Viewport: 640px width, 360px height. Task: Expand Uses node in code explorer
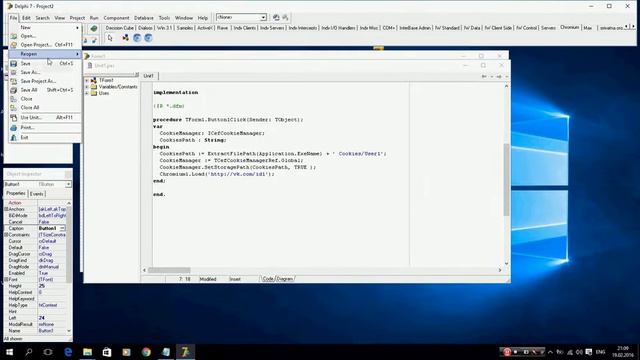[87, 93]
